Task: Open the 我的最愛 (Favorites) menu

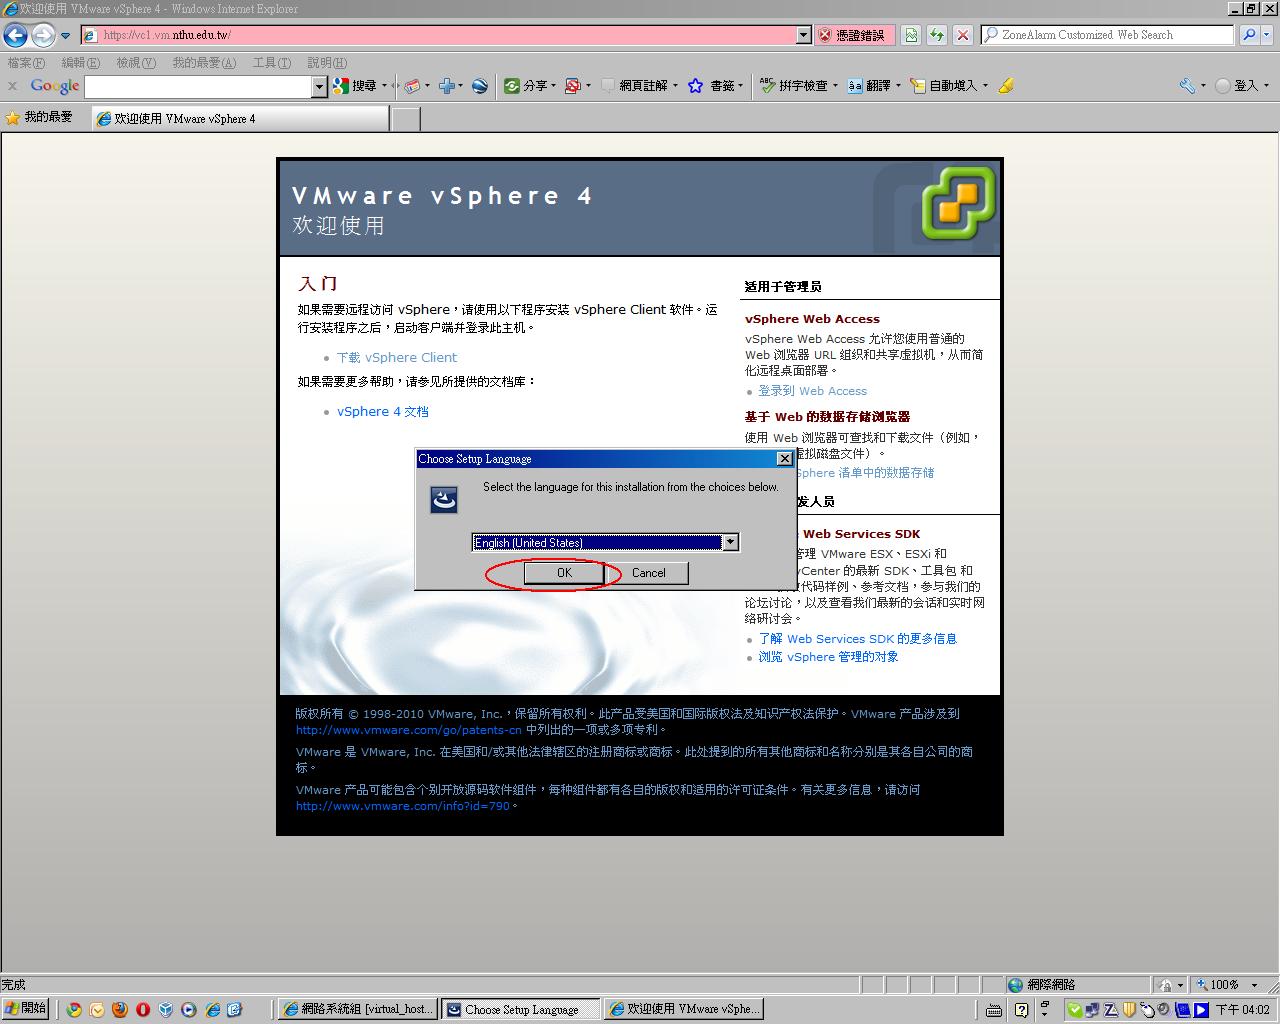Action: coord(204,63)
